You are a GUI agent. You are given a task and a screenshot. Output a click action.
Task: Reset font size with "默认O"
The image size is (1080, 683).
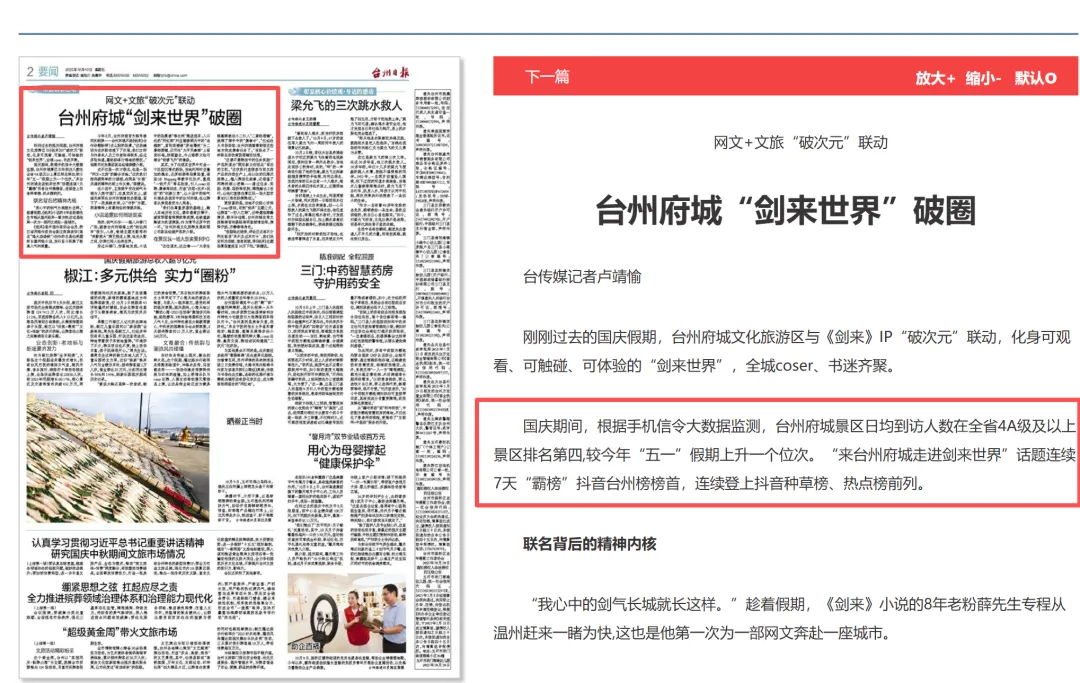pos(1036,77)
